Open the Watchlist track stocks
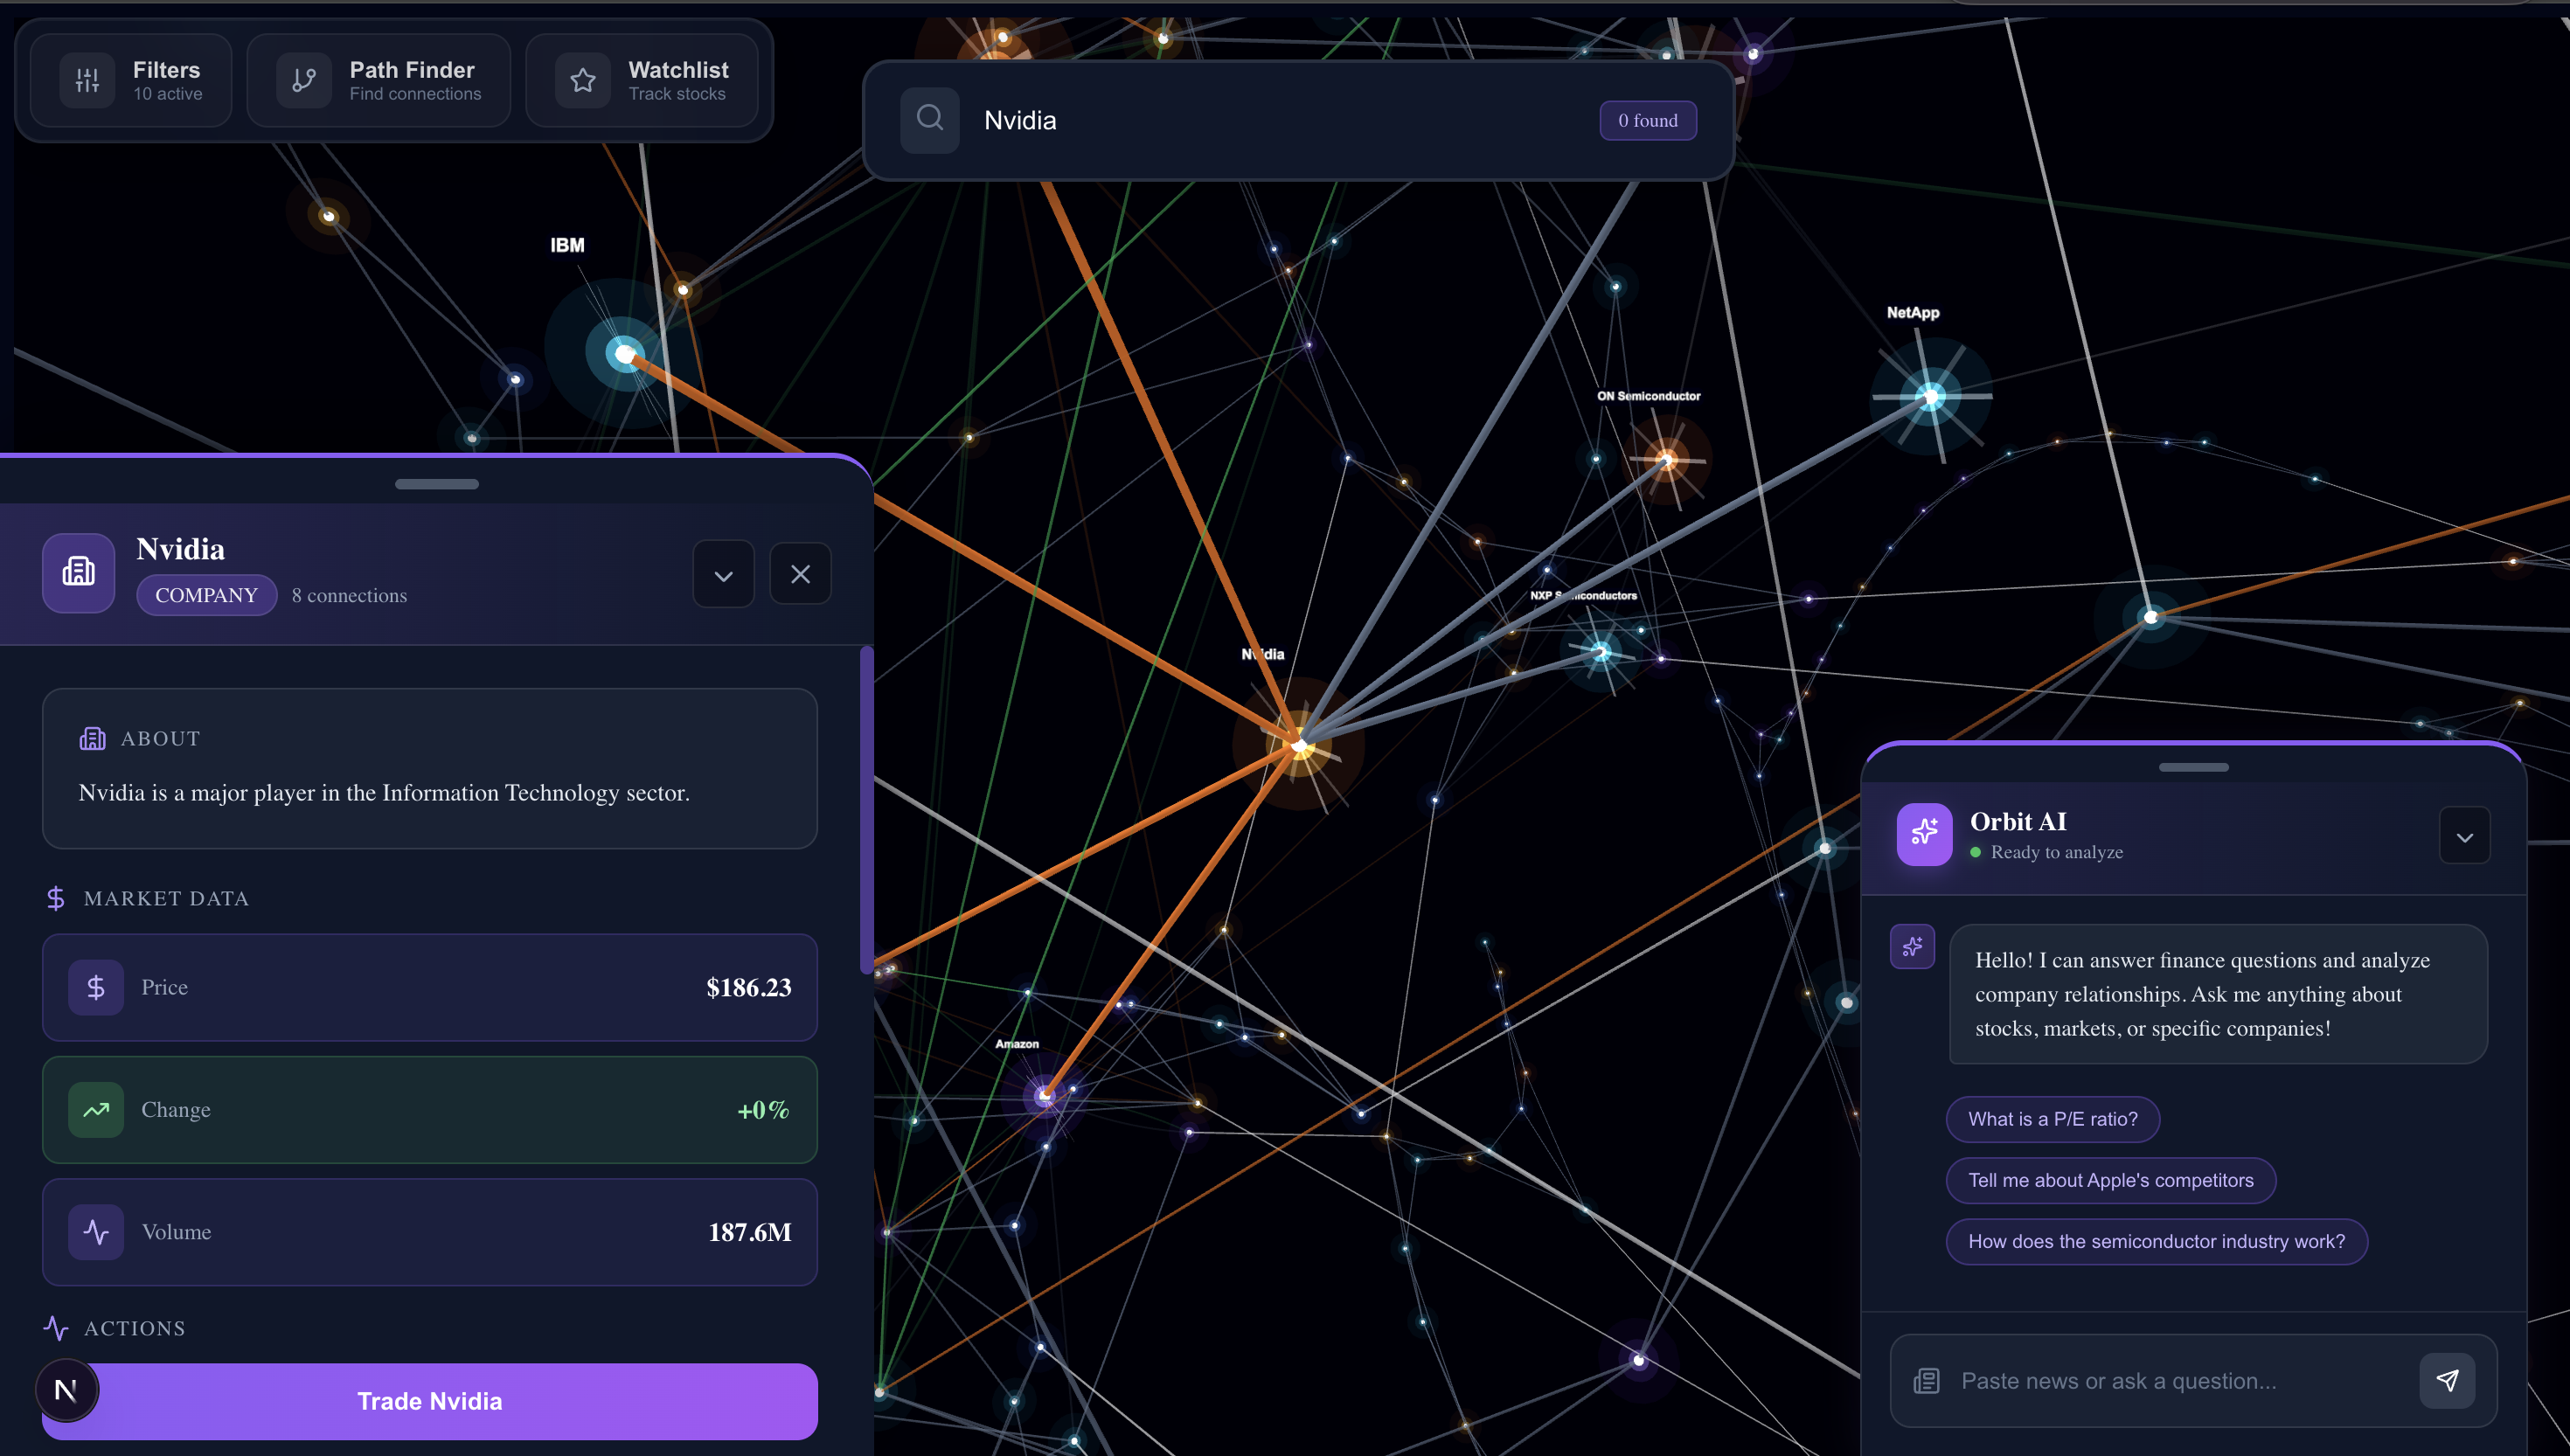 (x=642, y=80)
